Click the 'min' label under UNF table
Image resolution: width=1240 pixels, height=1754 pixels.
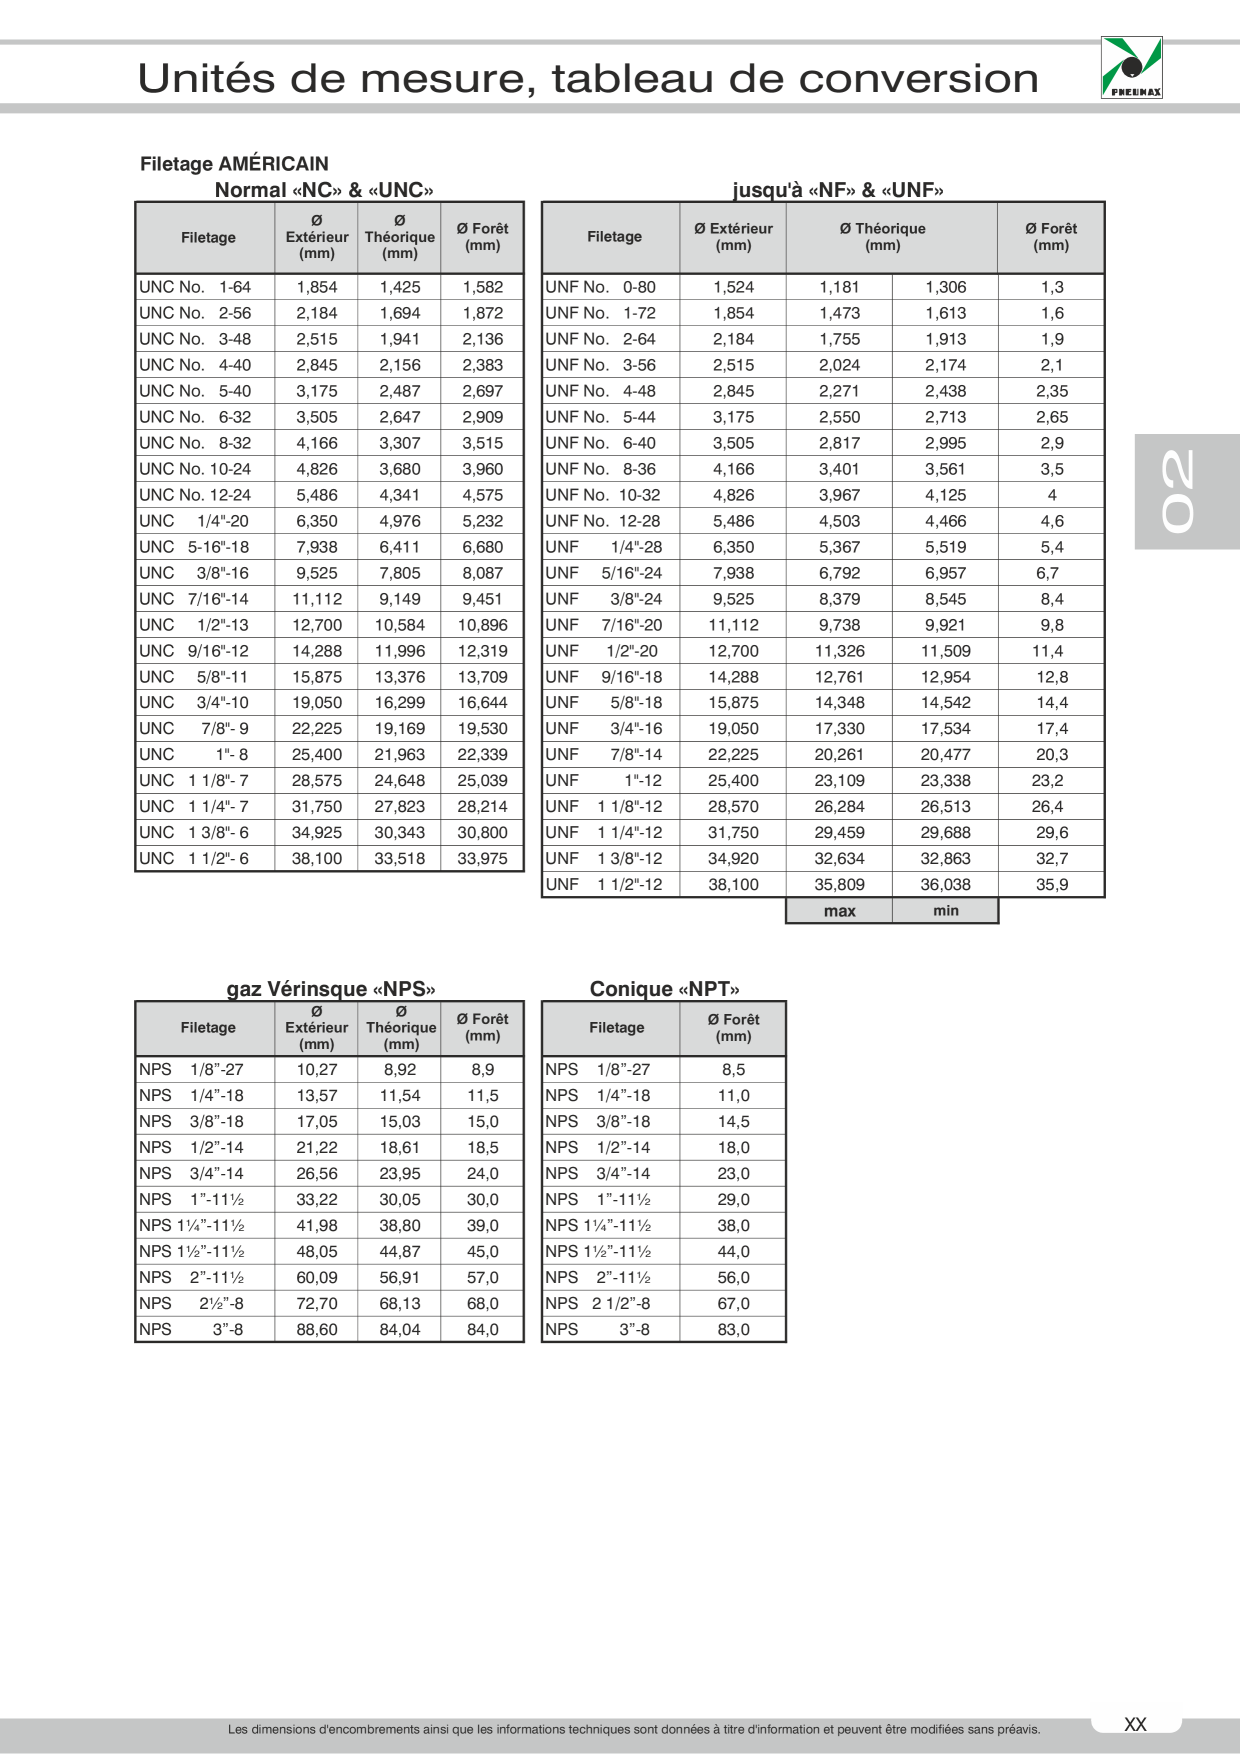(x=946, y=911)
